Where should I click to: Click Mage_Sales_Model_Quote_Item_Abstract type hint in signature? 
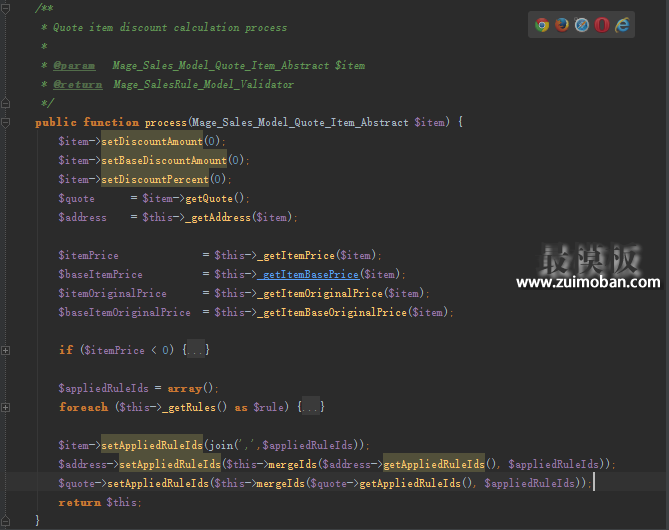300,123
